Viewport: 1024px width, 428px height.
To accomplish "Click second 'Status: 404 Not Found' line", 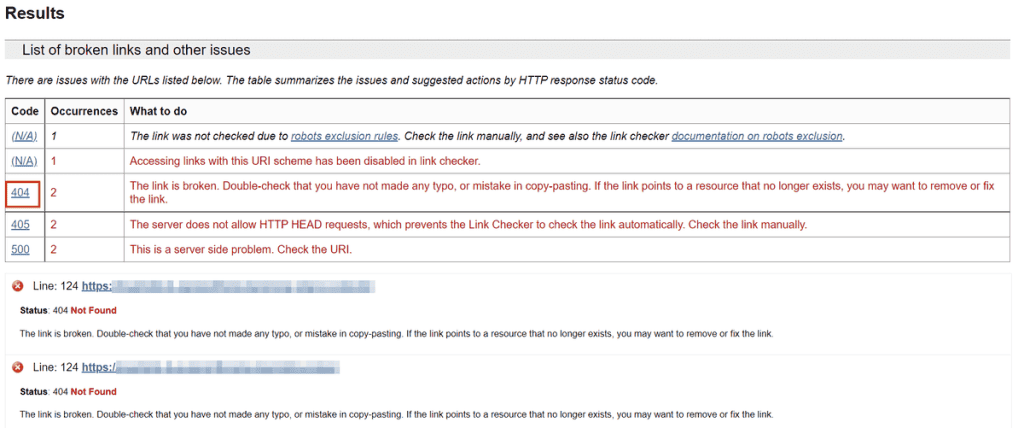I will (x=68, y=391).
